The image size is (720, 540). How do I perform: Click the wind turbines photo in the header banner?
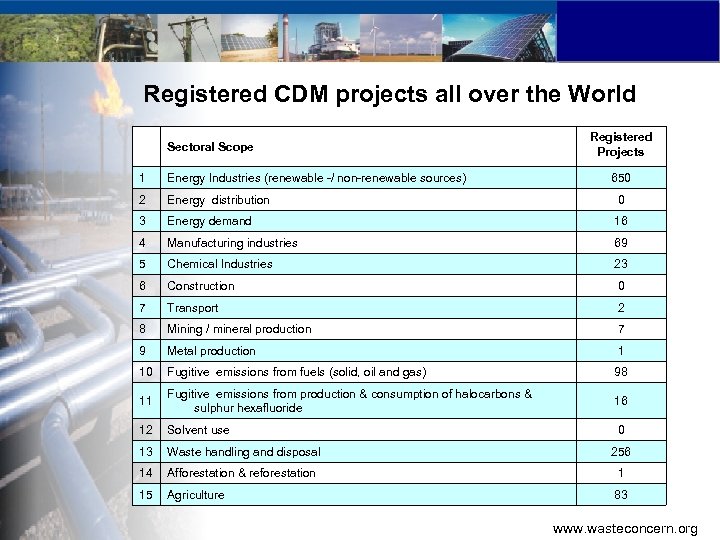point(401,38)
